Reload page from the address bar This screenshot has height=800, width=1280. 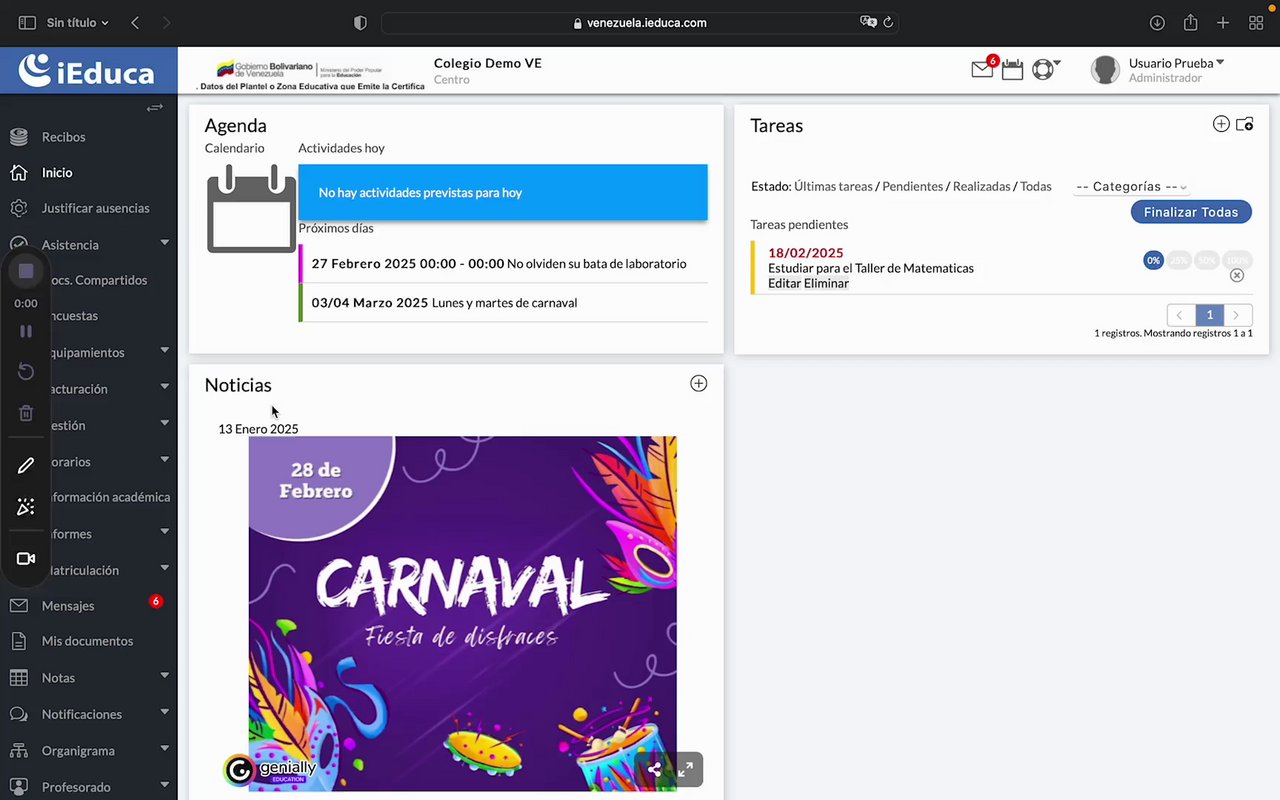click(888, 22)
